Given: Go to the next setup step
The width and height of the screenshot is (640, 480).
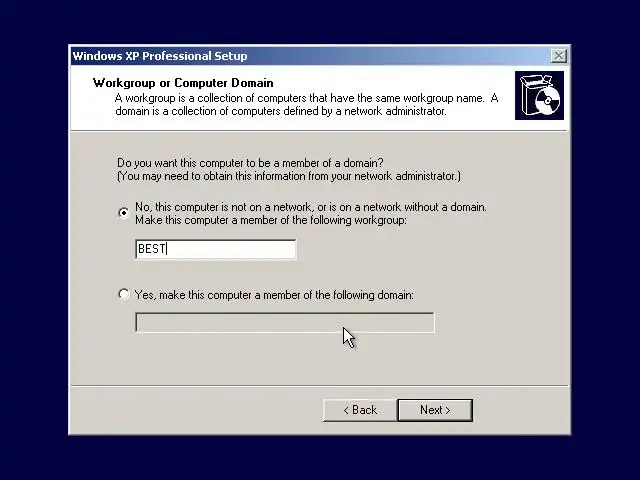Looking at the screenshot, I should (435, 410).
